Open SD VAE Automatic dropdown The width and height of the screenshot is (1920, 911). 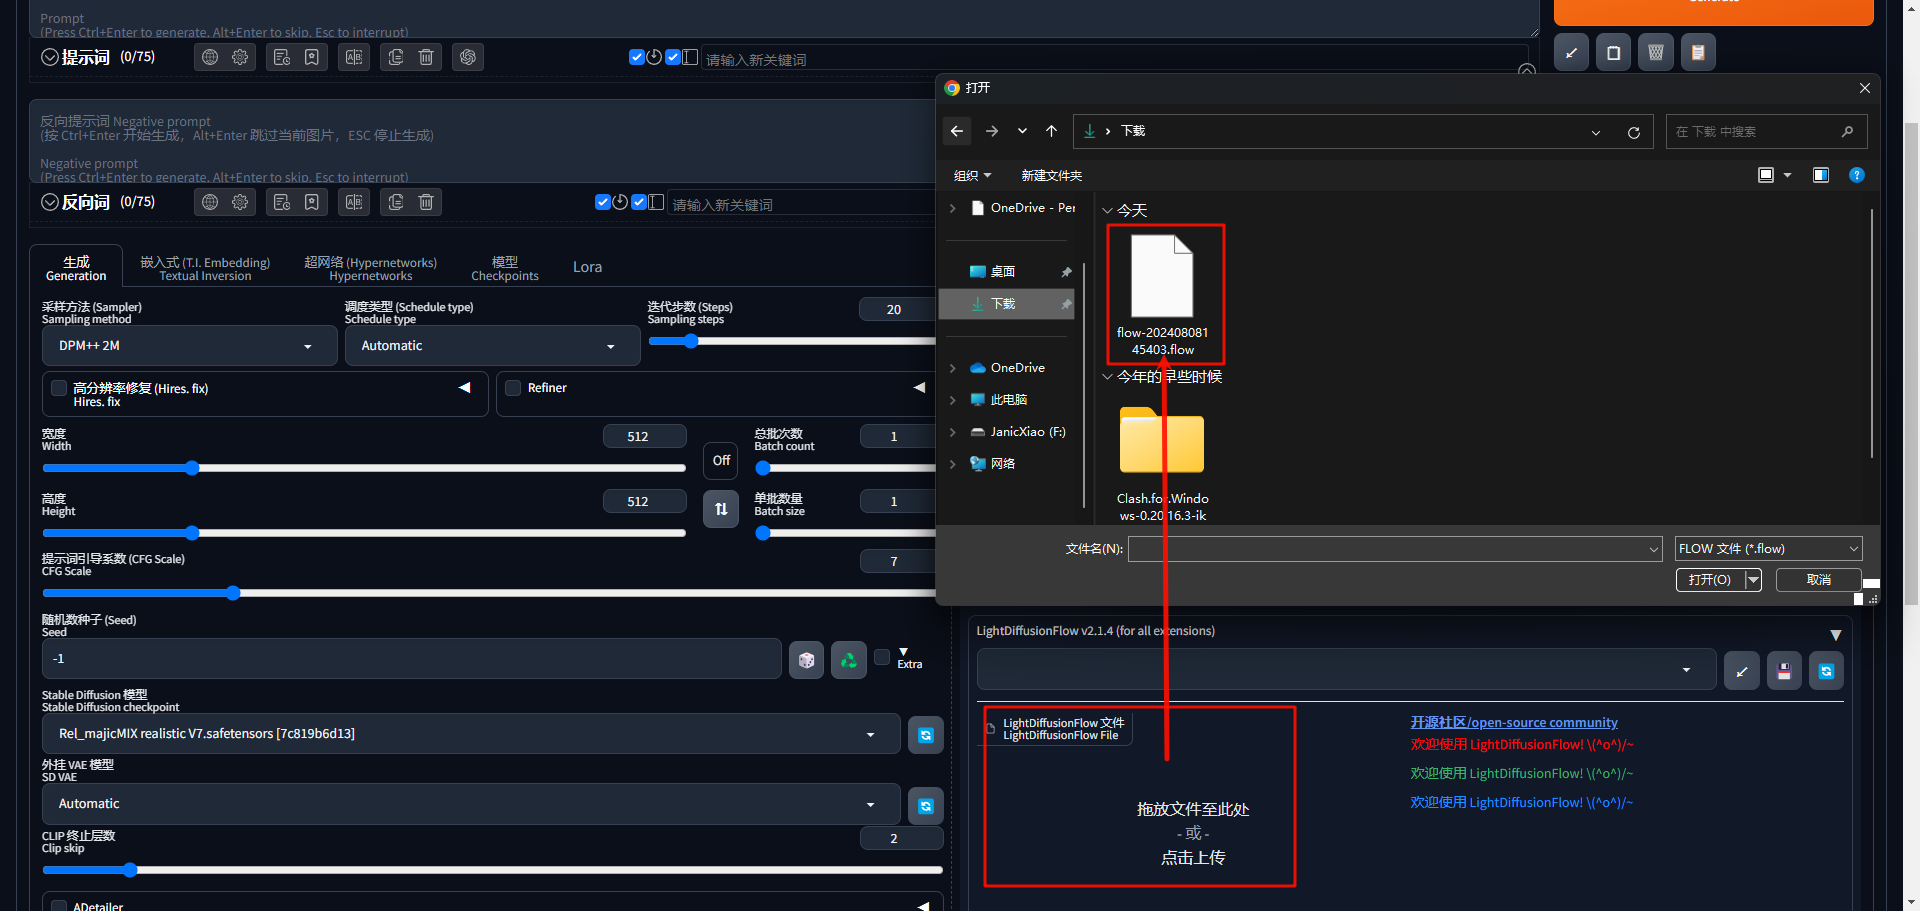click(x=471, y=804)
